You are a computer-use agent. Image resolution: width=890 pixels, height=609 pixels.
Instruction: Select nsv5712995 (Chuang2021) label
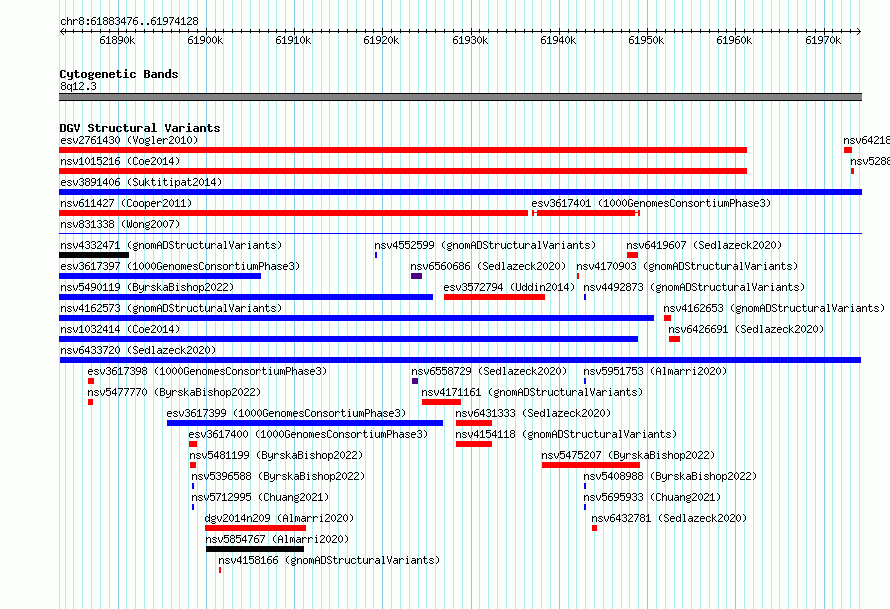click(260, 497)
